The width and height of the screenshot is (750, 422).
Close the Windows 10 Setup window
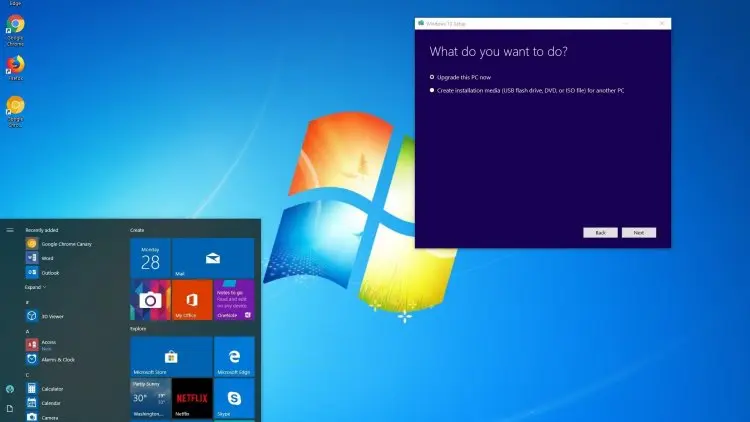click(x=662, y=23)
